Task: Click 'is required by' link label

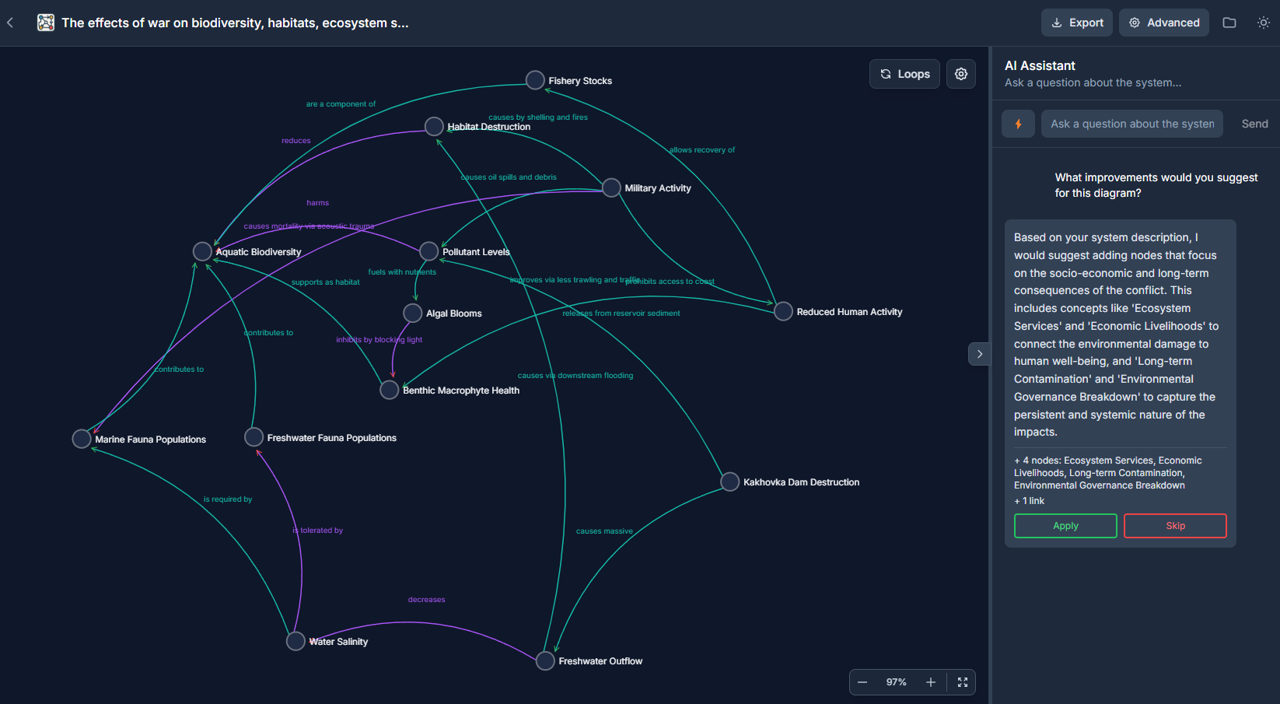Action: coord(228,499)
